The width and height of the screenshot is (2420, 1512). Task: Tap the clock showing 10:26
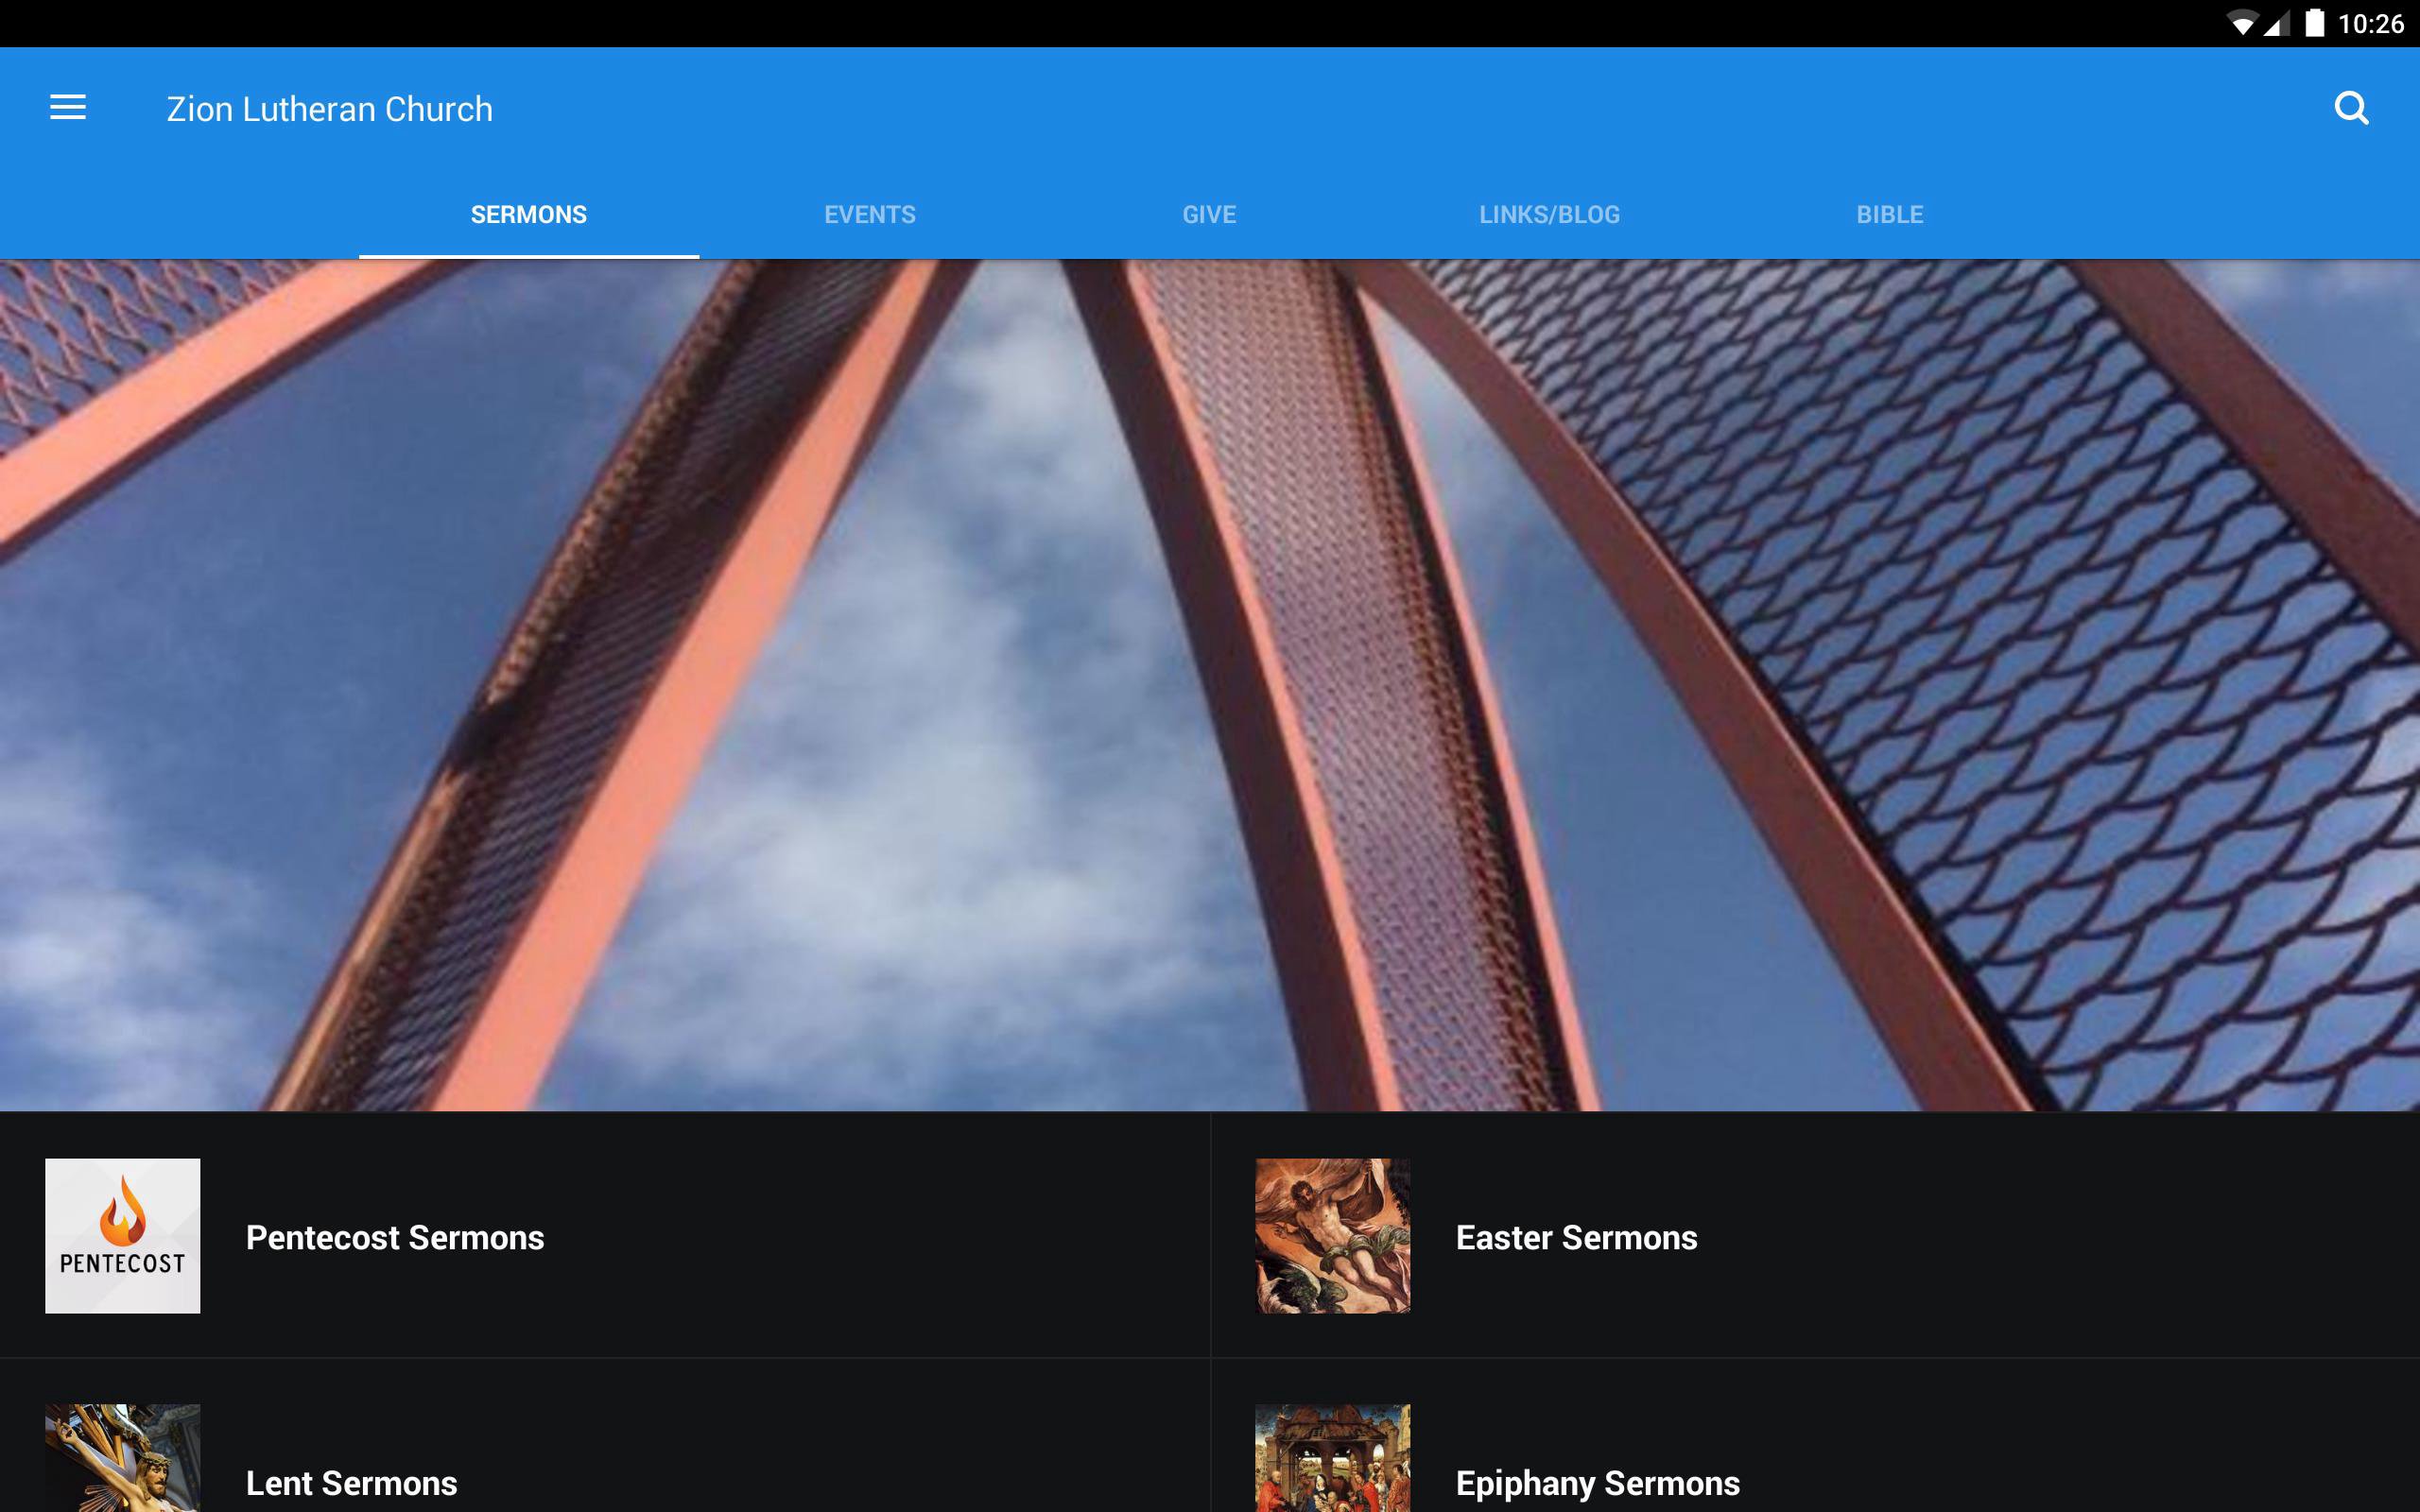(2370, 23)
